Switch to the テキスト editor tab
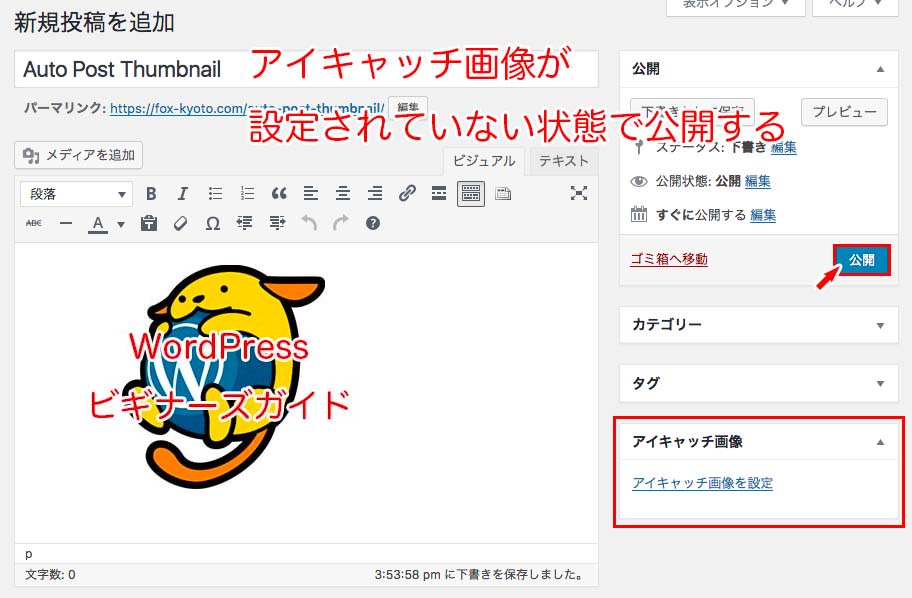 tap(563, 161)
